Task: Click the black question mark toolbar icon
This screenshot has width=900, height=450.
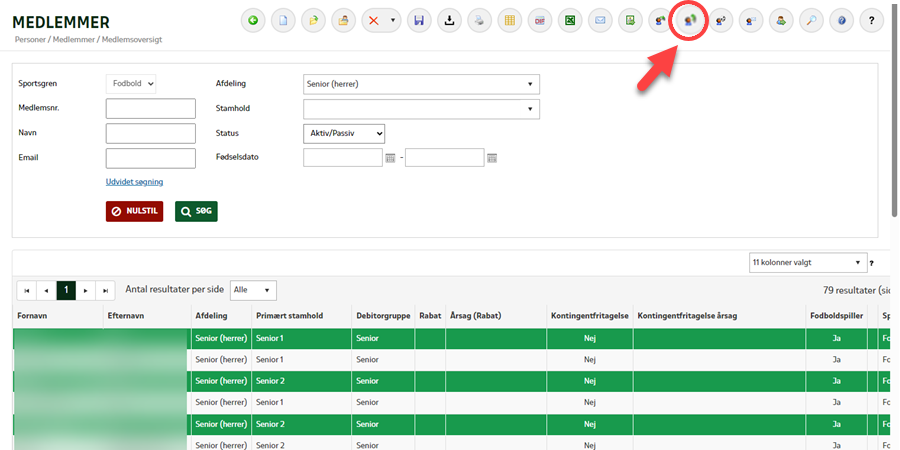Action: [x=871, y=21]
